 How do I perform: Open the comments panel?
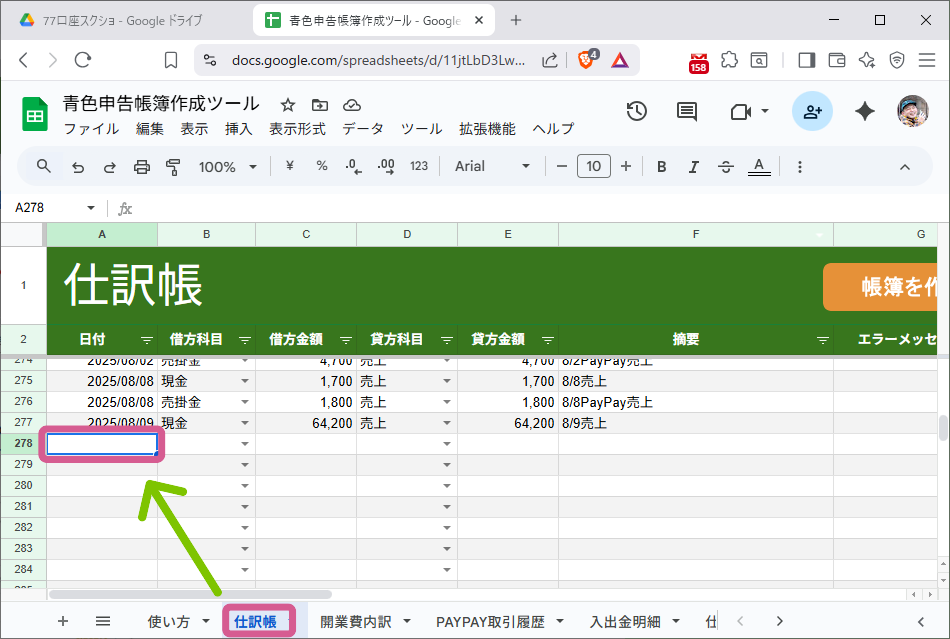(x=686, y=112)
